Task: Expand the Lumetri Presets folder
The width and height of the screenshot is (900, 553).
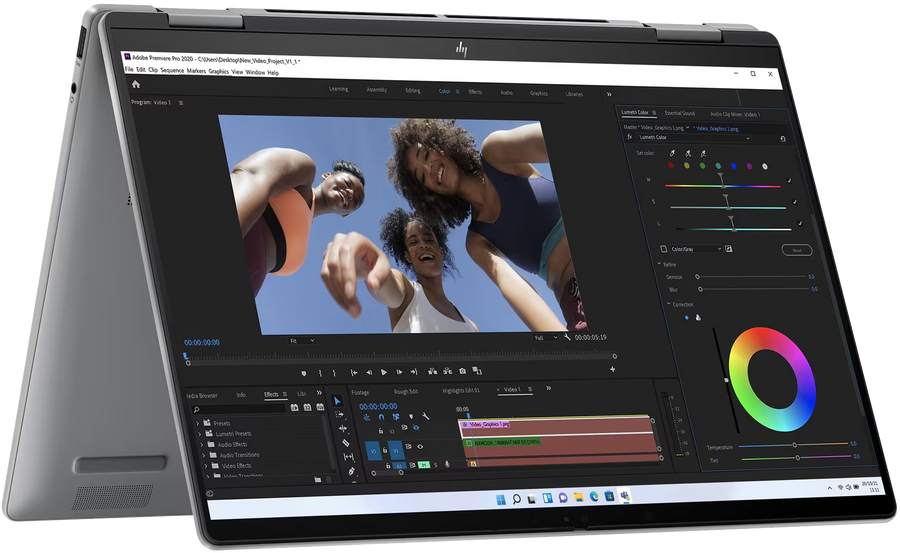Action: pyautogui.click(x=200, y=434)
